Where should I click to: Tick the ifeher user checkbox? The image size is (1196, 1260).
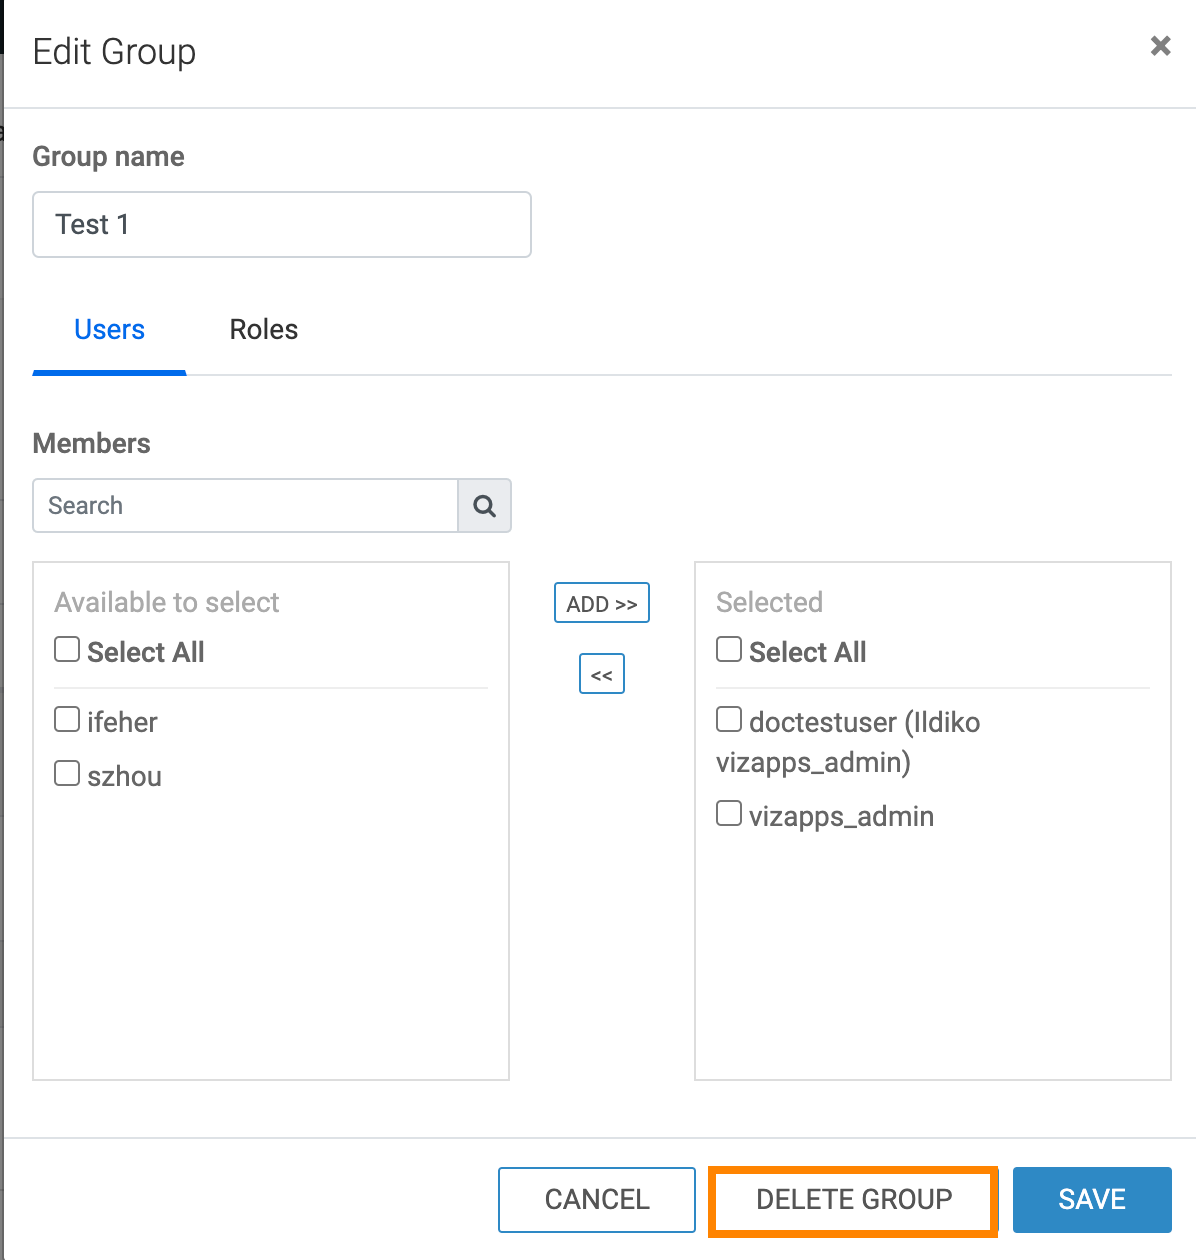(x=67, y=720)
